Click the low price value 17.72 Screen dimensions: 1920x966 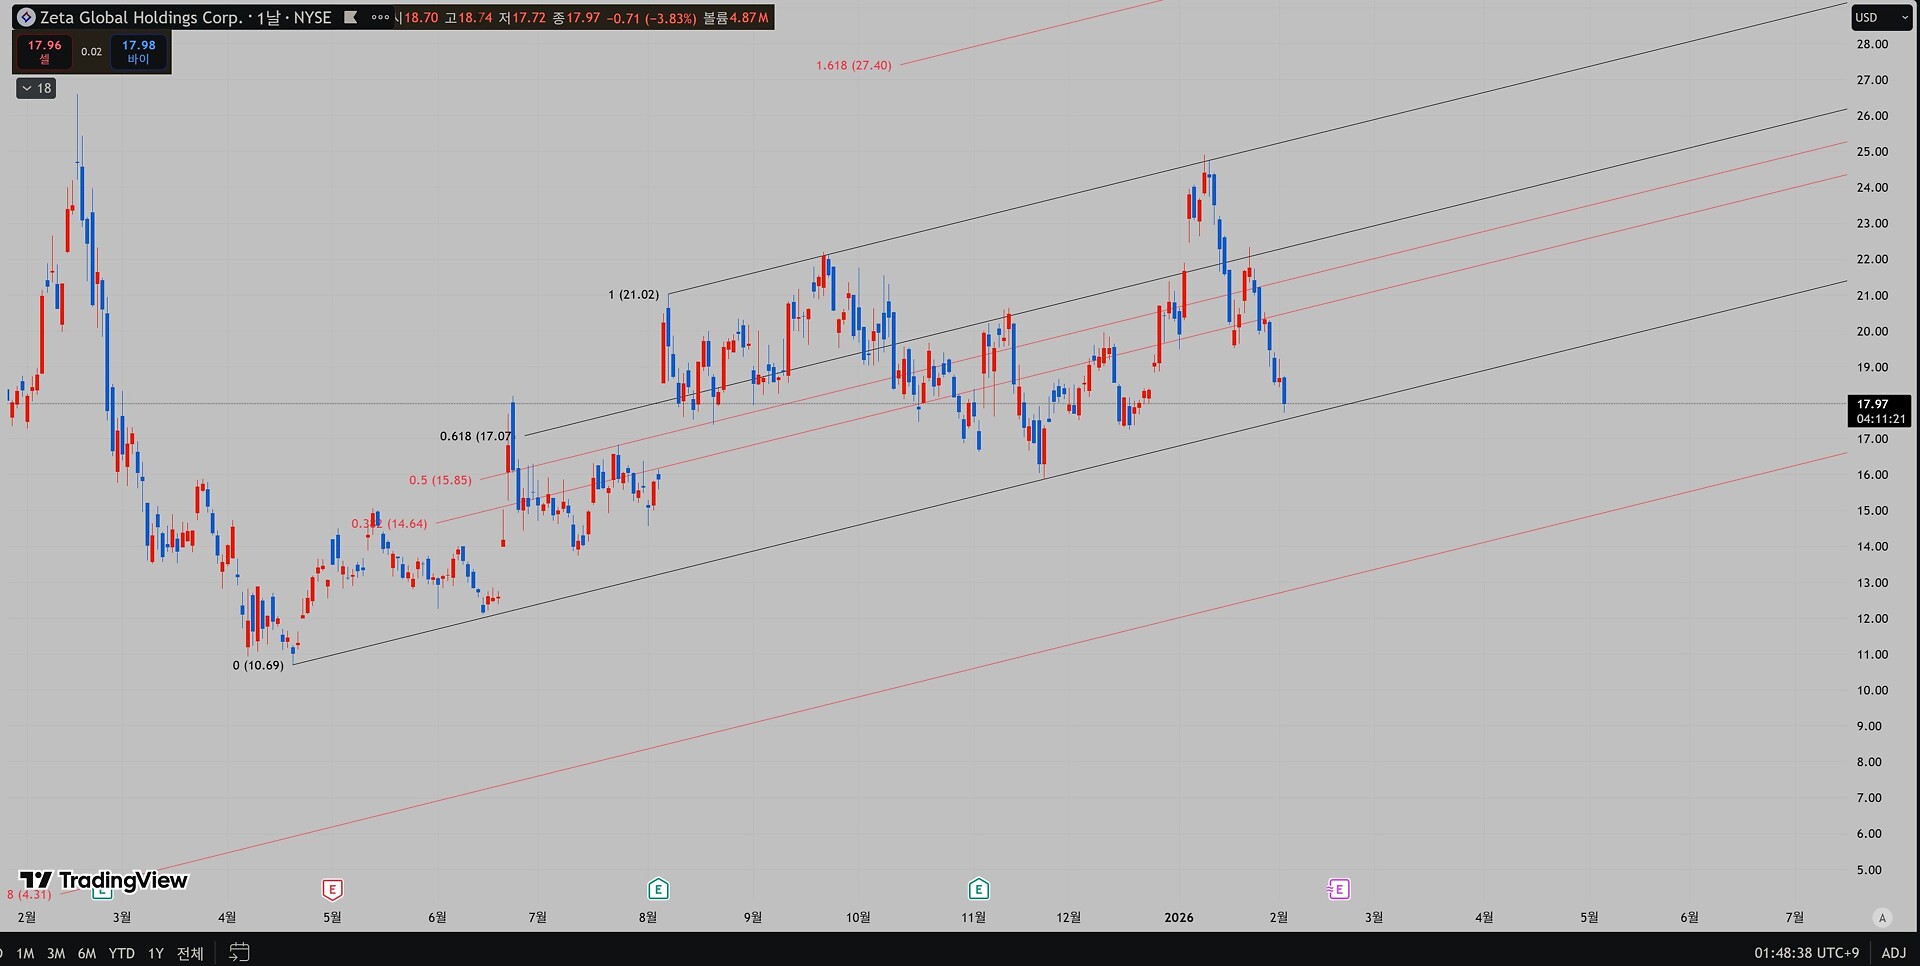529,18
